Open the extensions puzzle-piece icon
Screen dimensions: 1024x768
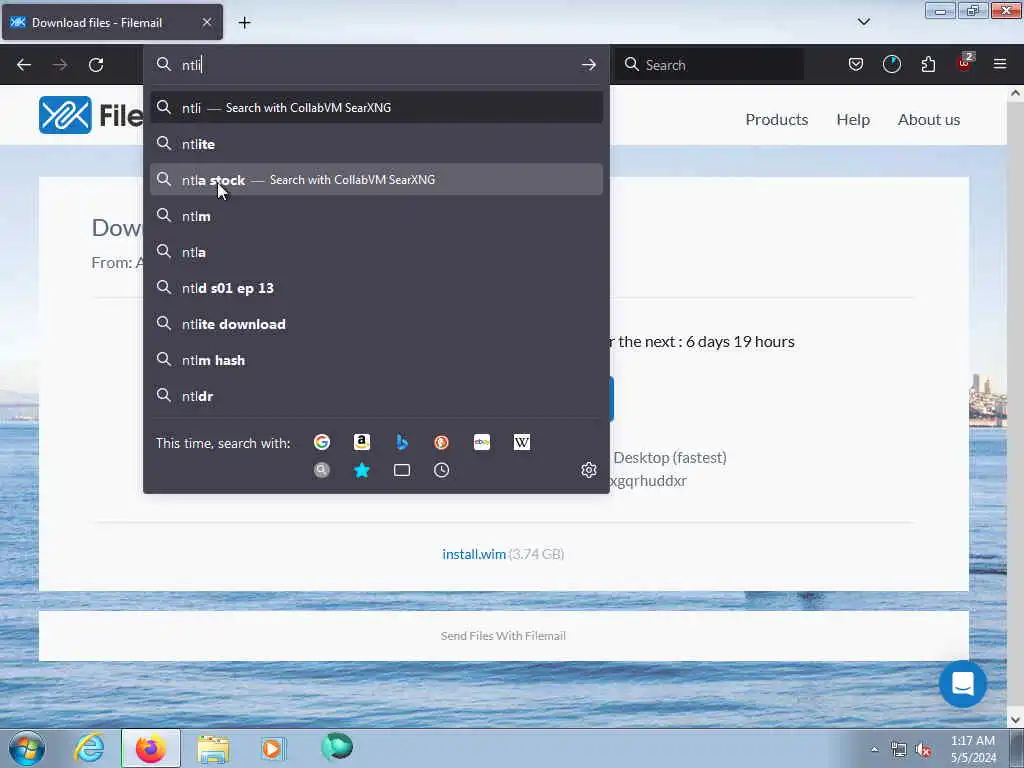[x=928, y=64]
